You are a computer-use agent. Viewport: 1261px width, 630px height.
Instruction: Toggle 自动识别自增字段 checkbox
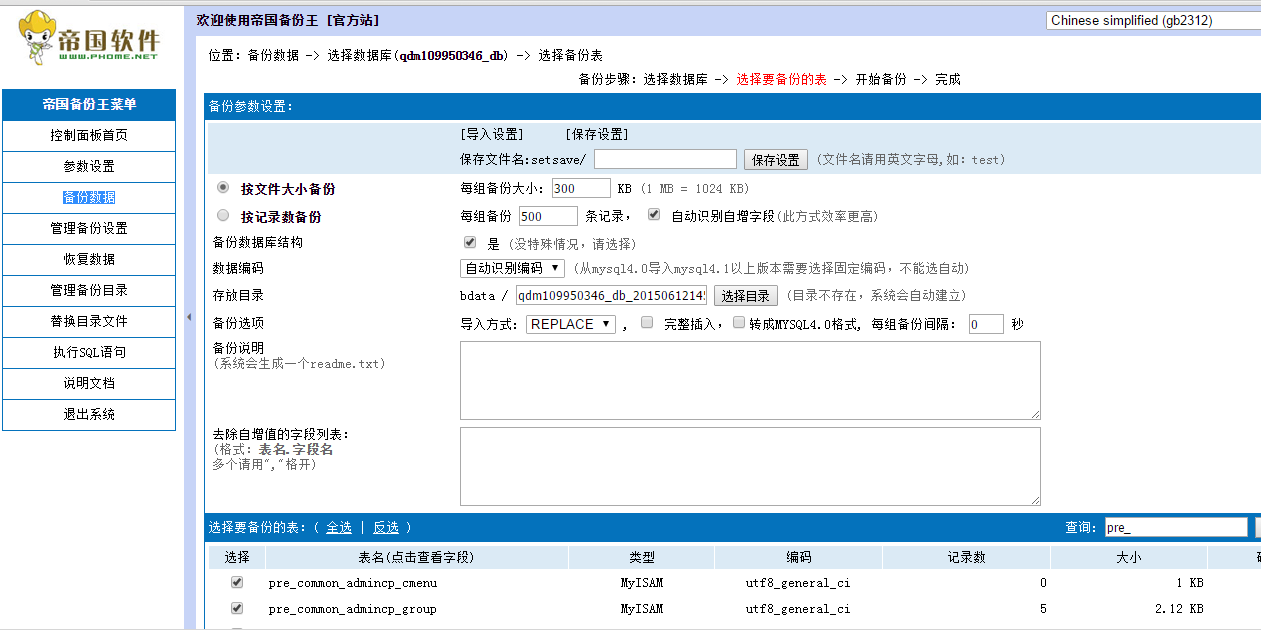coord(654,215)
